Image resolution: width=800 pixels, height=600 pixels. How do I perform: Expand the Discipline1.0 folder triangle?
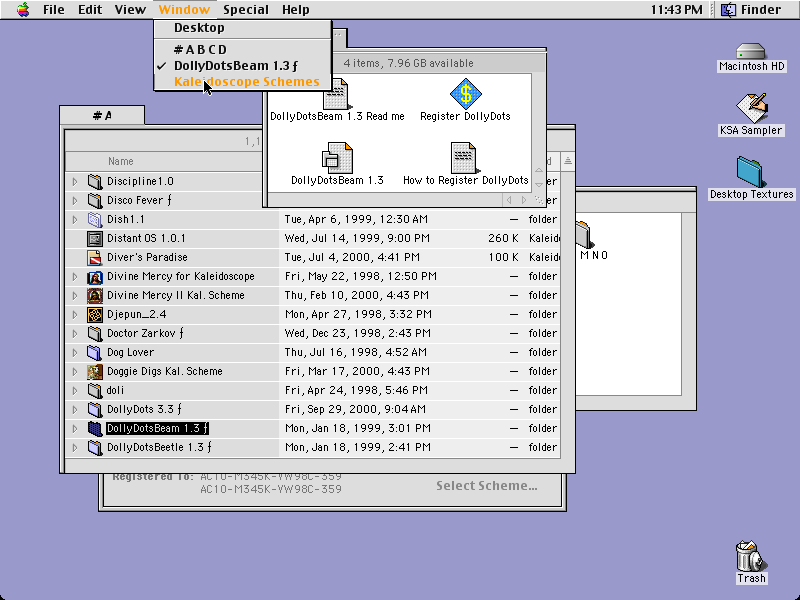[x=74, y=181]
